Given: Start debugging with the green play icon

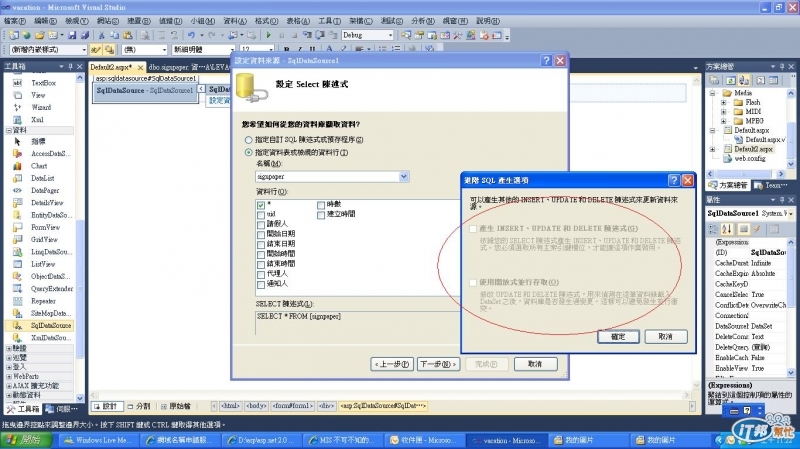Looking at the screenshot, I should click(268, 35).
